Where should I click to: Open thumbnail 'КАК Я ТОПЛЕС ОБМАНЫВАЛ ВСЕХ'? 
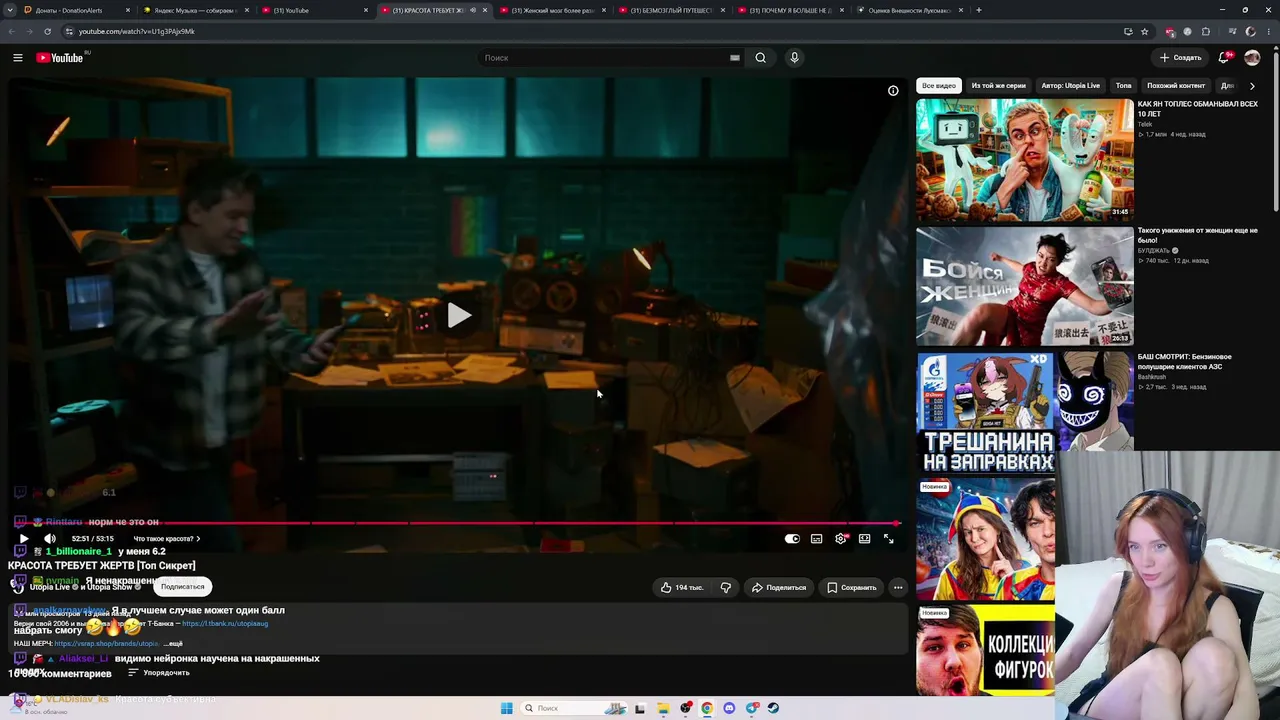pyautogui.click(x=1025, y=159)
